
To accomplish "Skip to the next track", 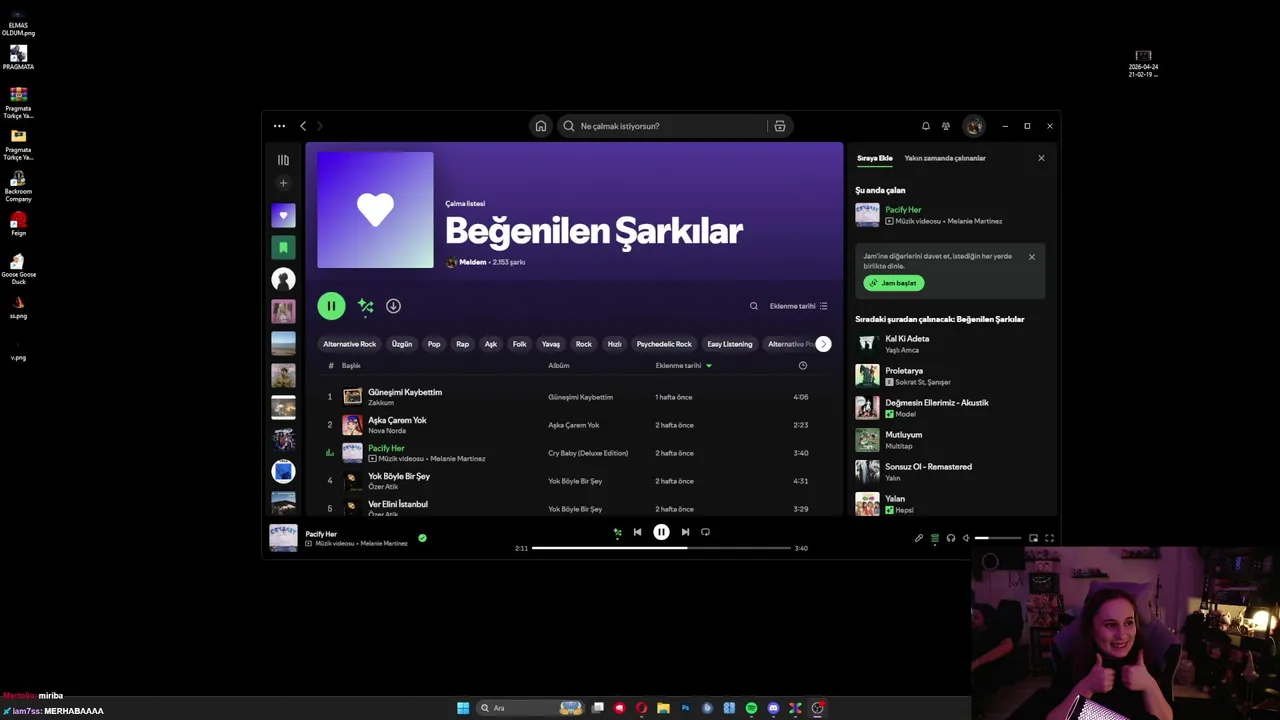I will (x=685, y=532).
